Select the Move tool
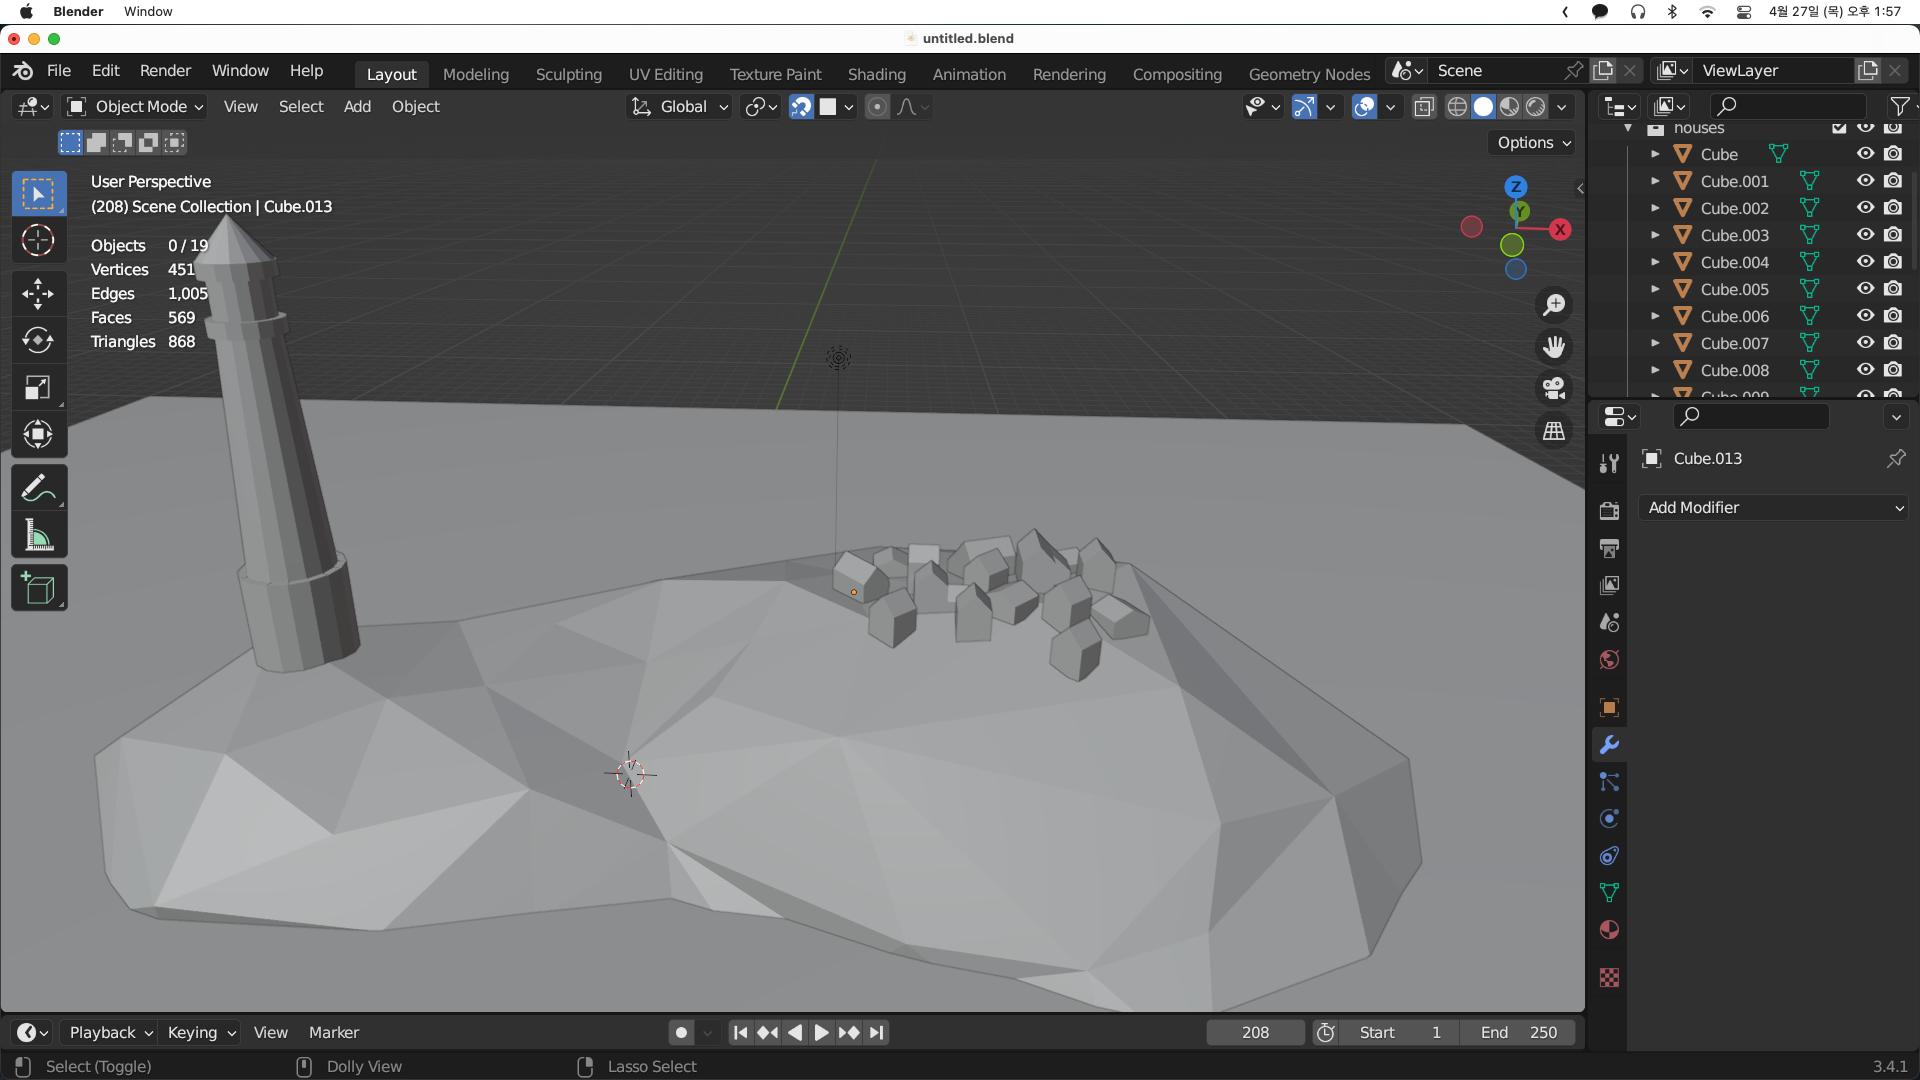 (39, 294)
